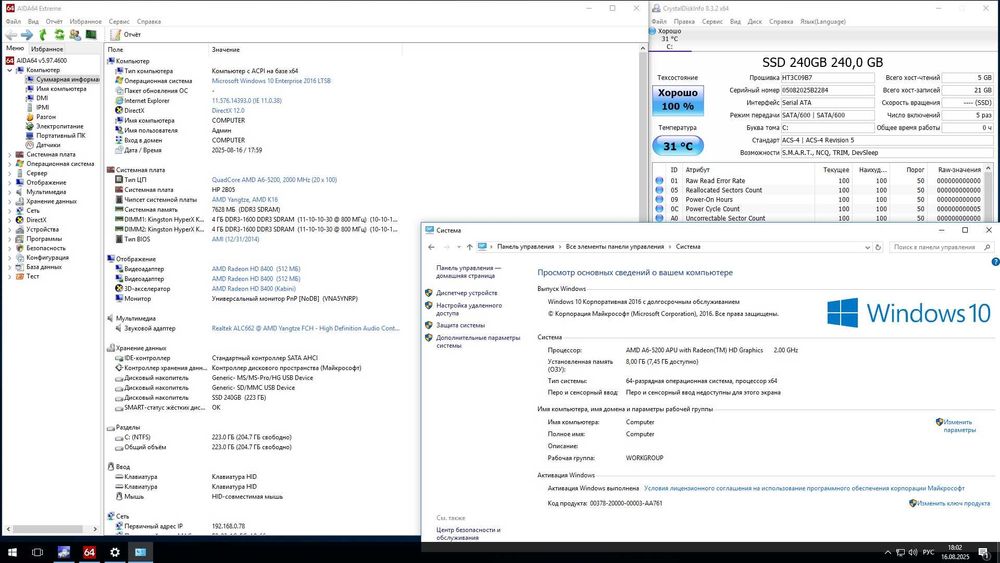Viewport: 1000px width, 563px height.
Task: Click serial number field 050B2025B2284
Action: (827, 90)
